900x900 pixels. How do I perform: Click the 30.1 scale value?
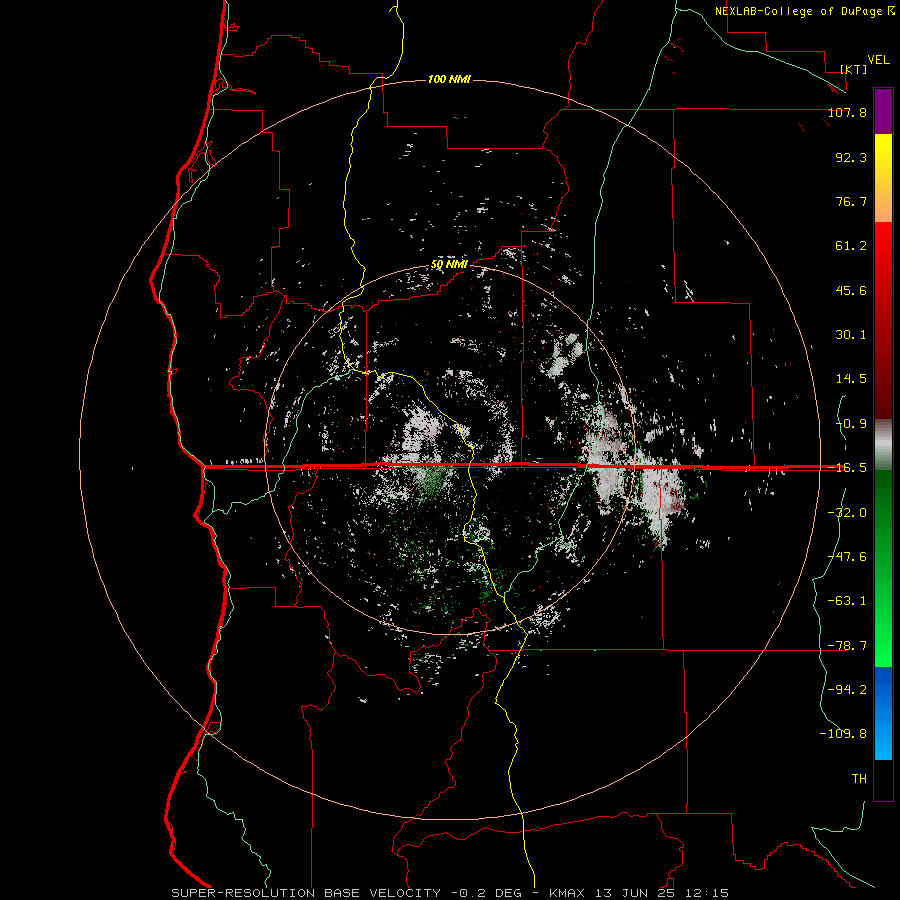tap(851, 335)
